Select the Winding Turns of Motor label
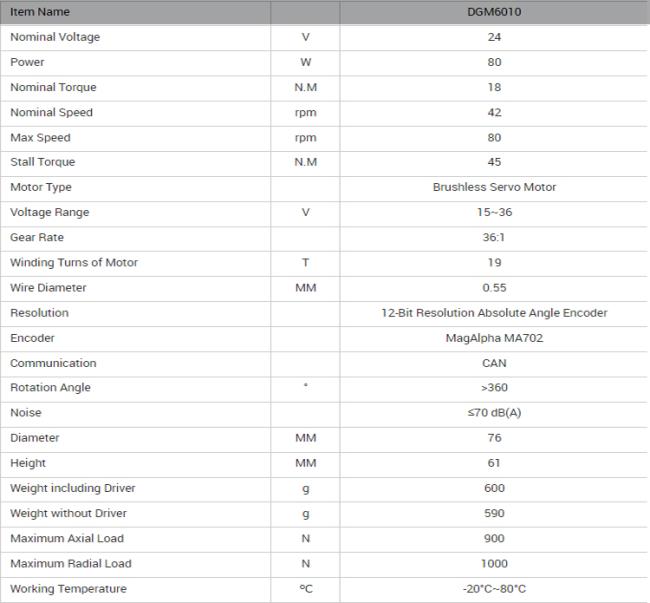 (74, 263)
